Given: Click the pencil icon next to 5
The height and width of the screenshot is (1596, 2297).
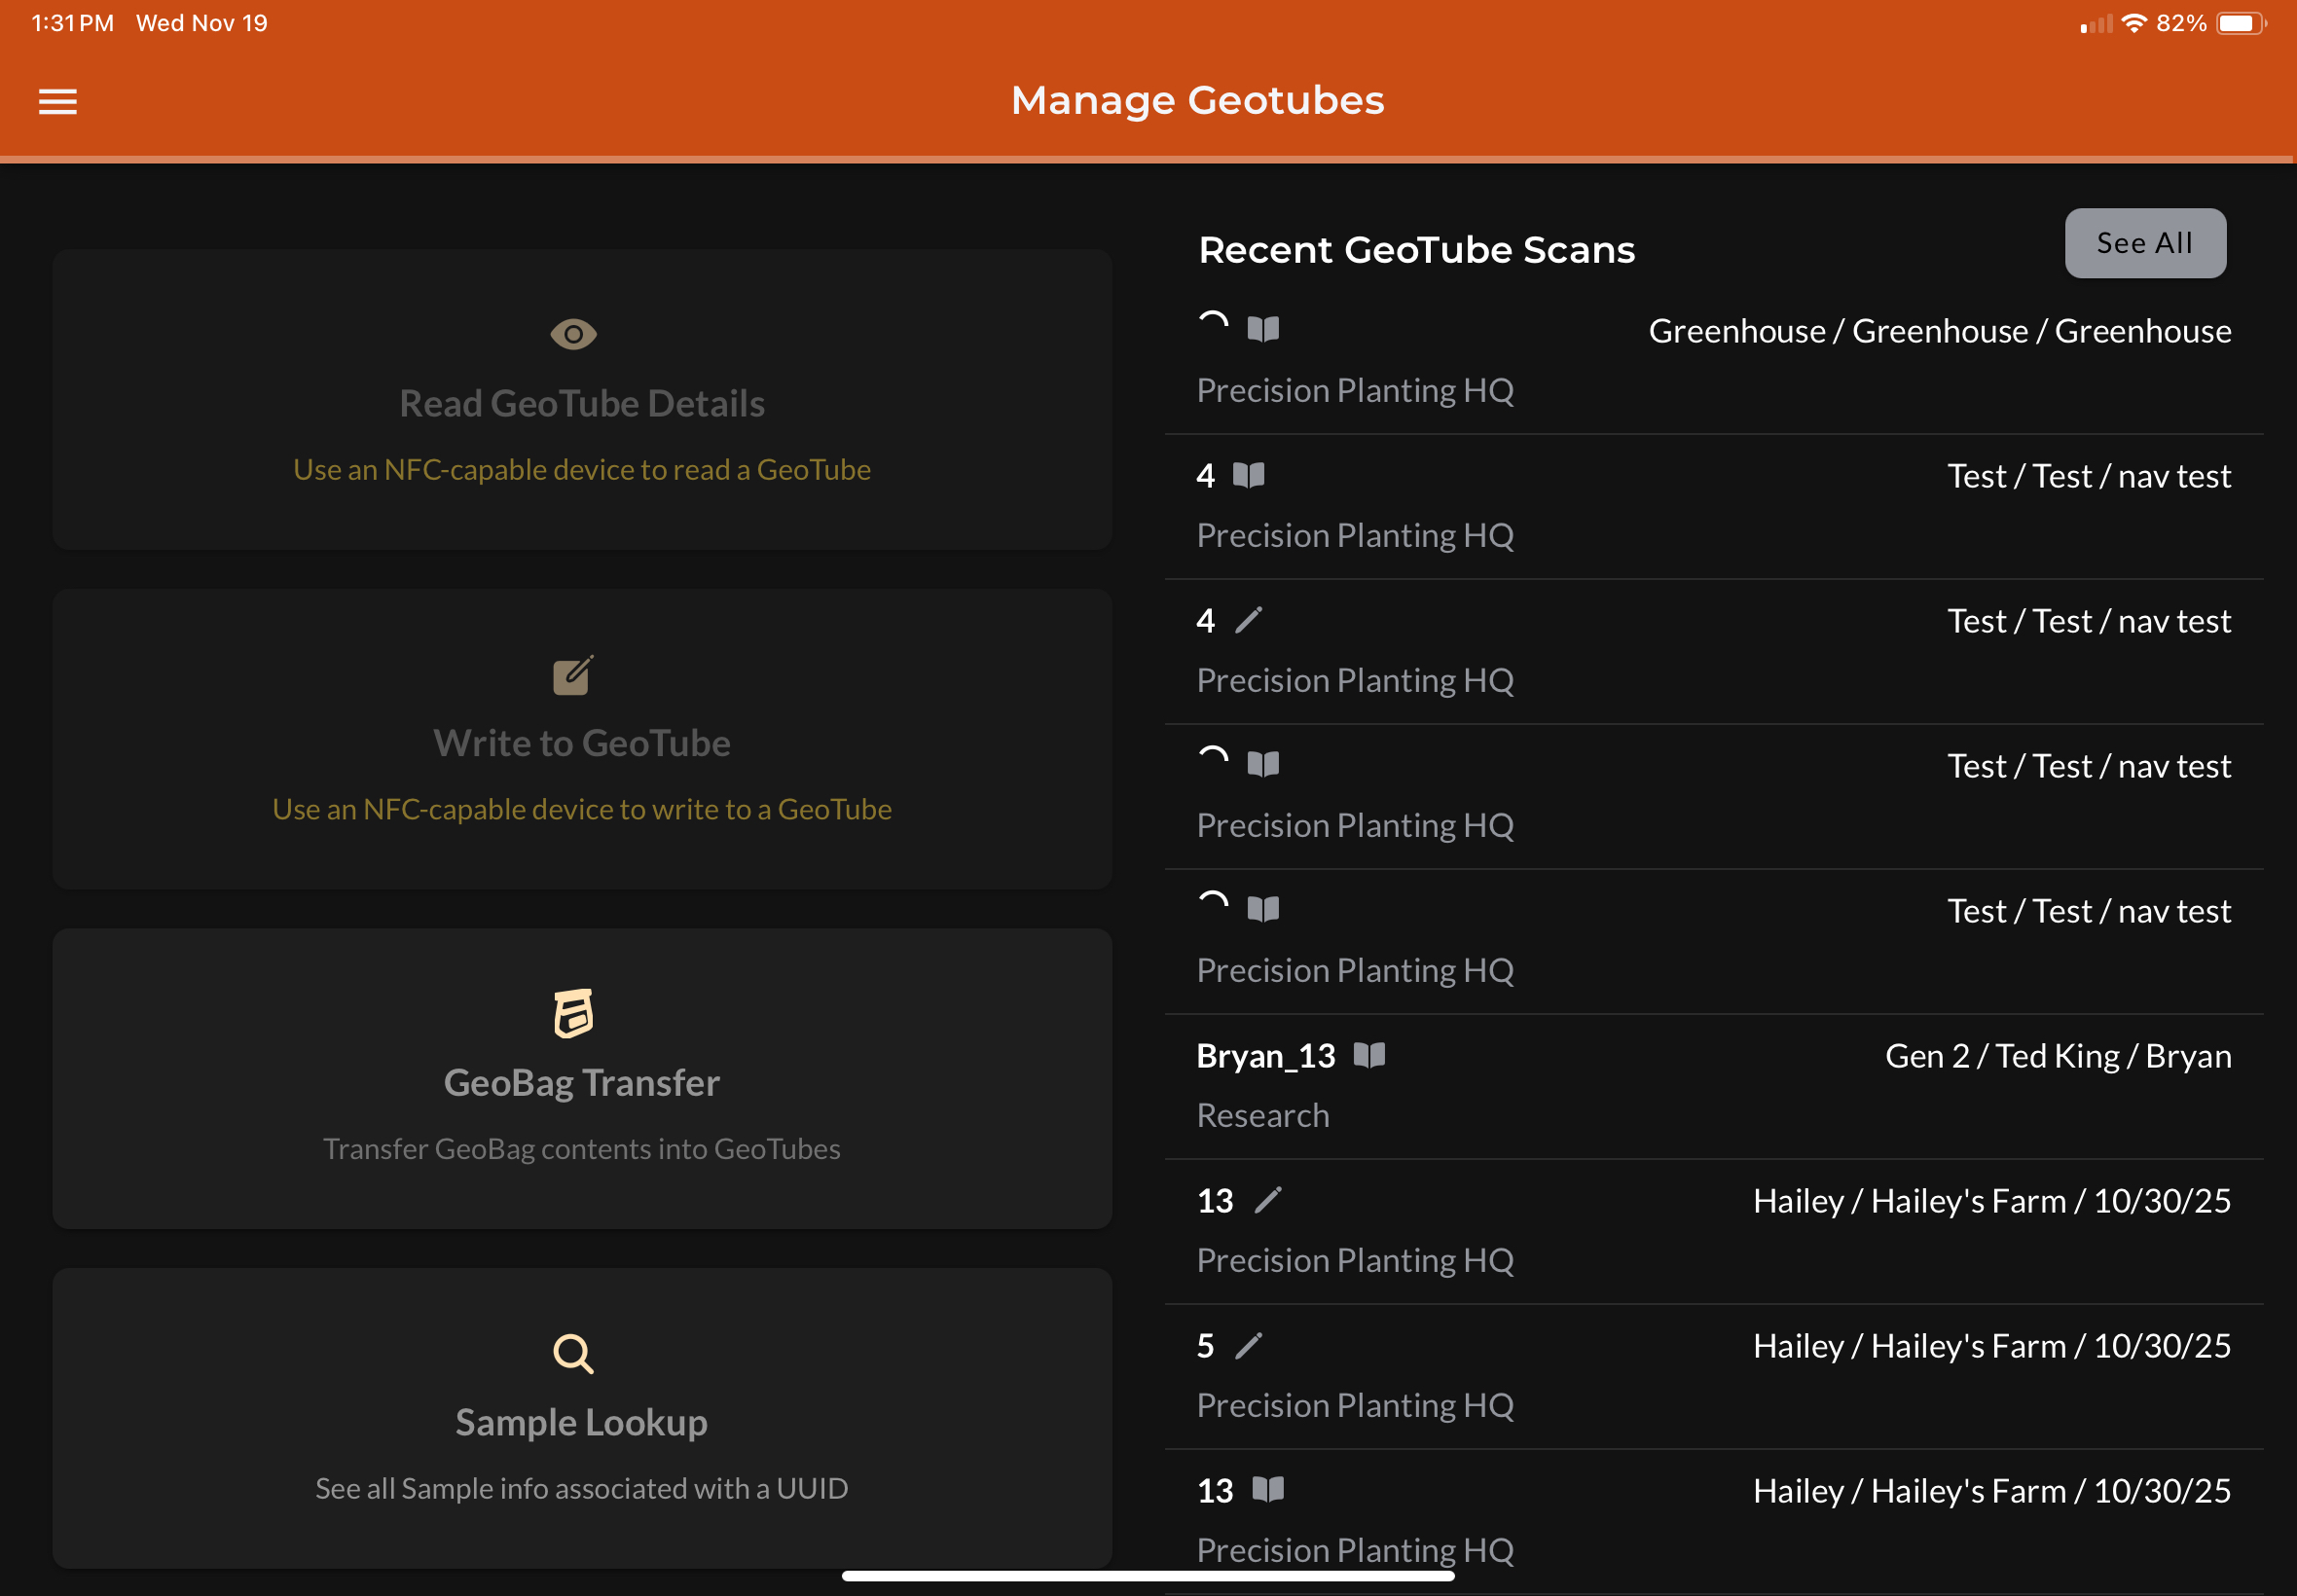Looking at the screenshot, I should pos(1248,1346).
